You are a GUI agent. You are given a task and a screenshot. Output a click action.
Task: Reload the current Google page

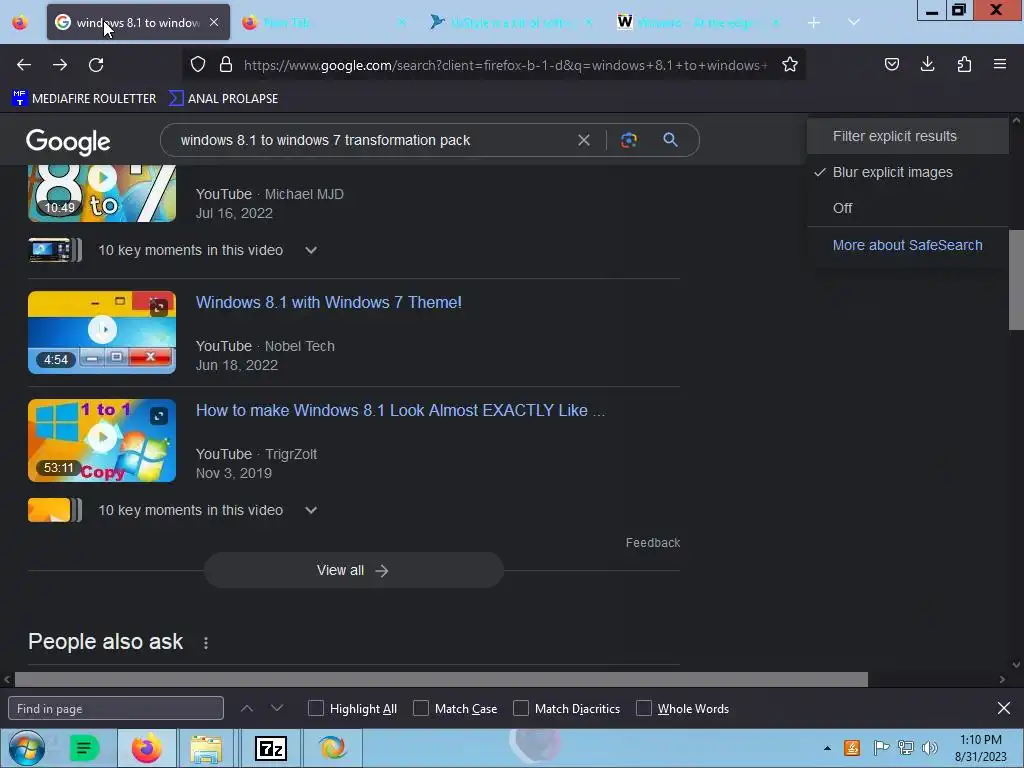click(96, 65)
